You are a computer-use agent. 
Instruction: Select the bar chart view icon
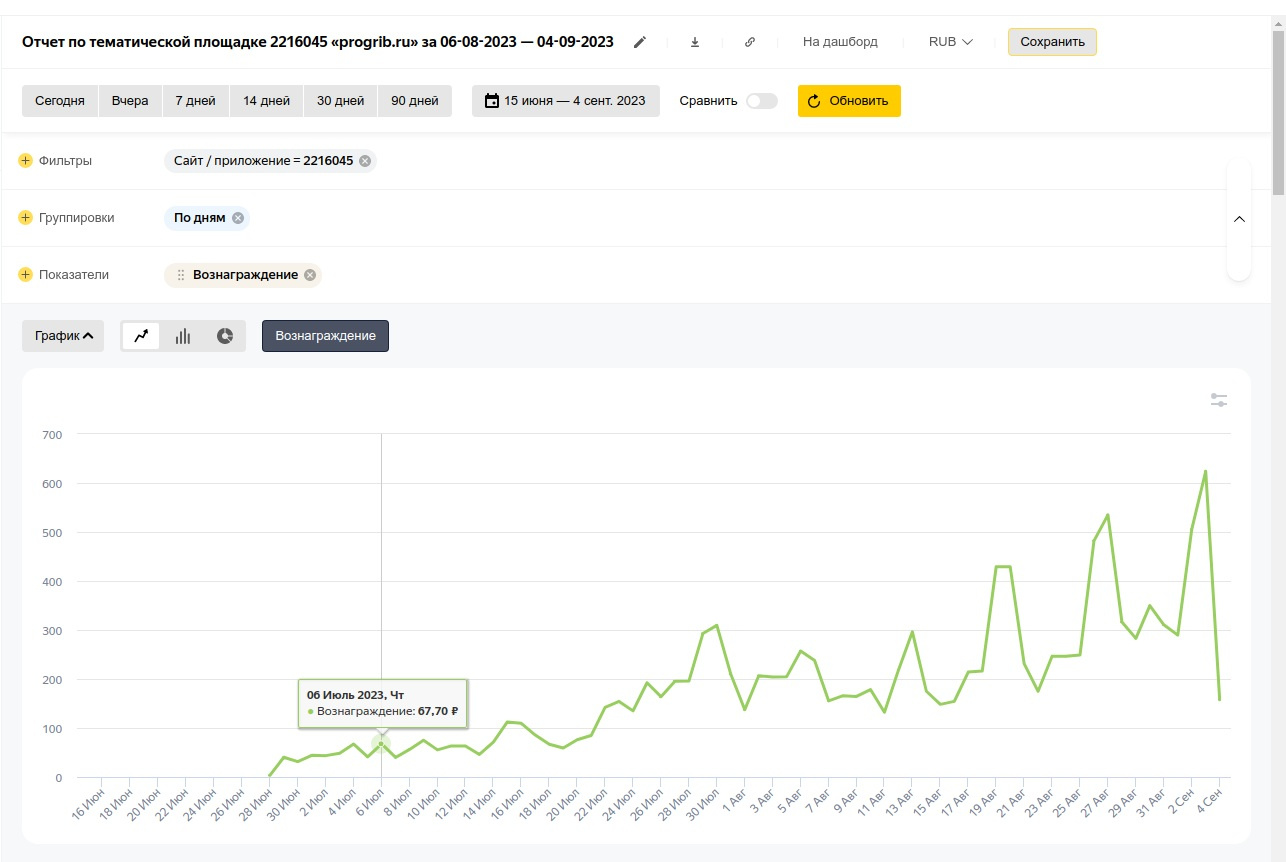click(x=182, y=336)
